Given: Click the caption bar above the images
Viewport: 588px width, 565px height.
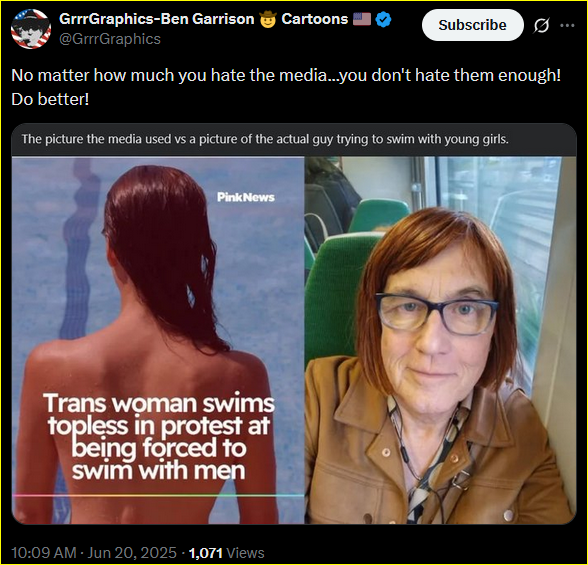Looking at the screenshot, I should pos(294,139).
